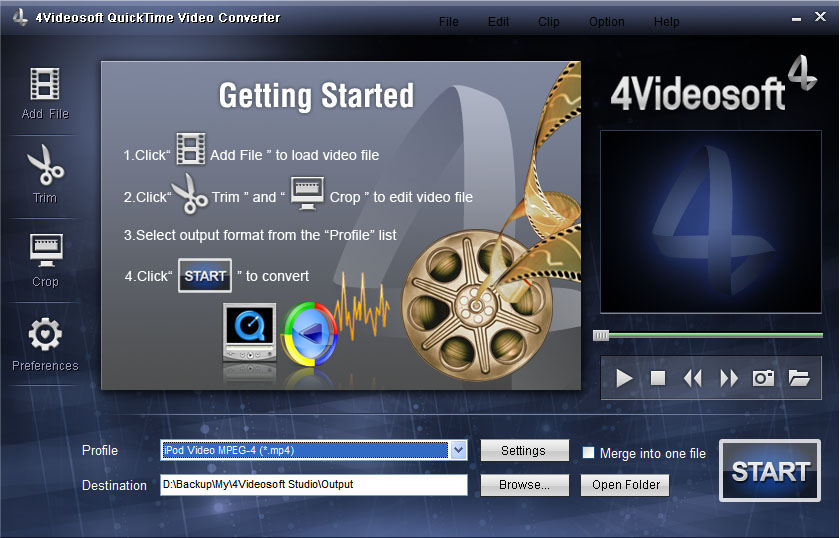Click the Add File filmstrip icon in the sidebar

(x=44, y=84)
